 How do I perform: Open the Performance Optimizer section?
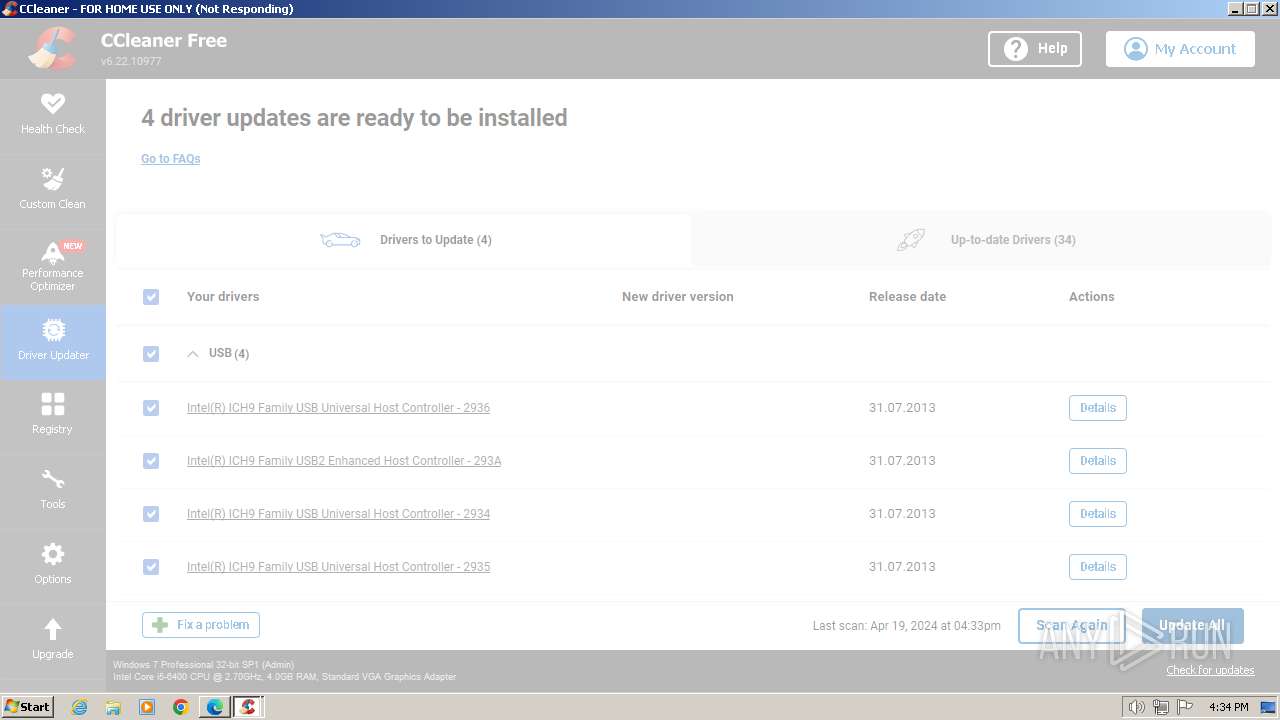point(53,266)
